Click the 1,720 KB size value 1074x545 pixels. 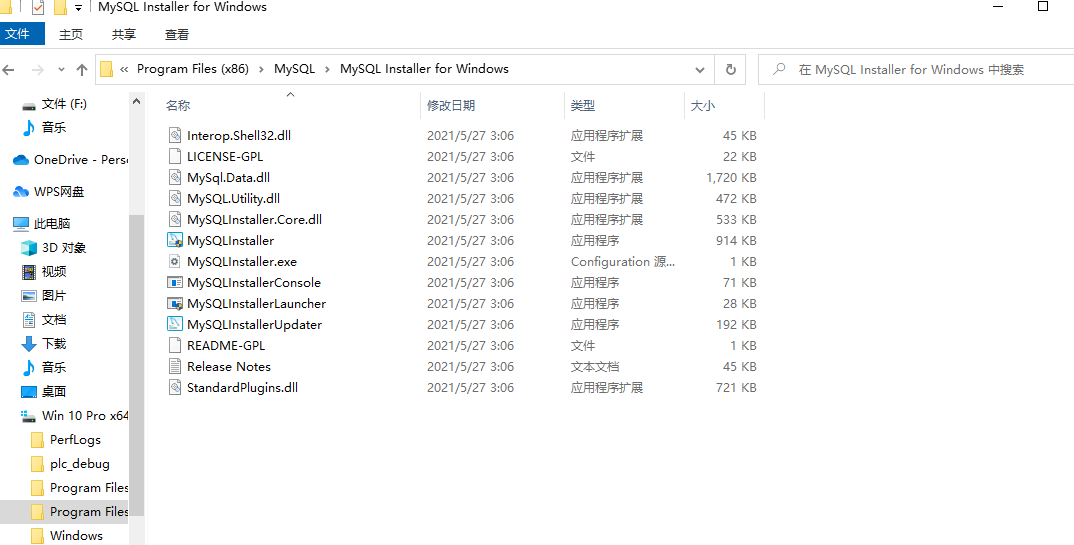tap(731, 177)
